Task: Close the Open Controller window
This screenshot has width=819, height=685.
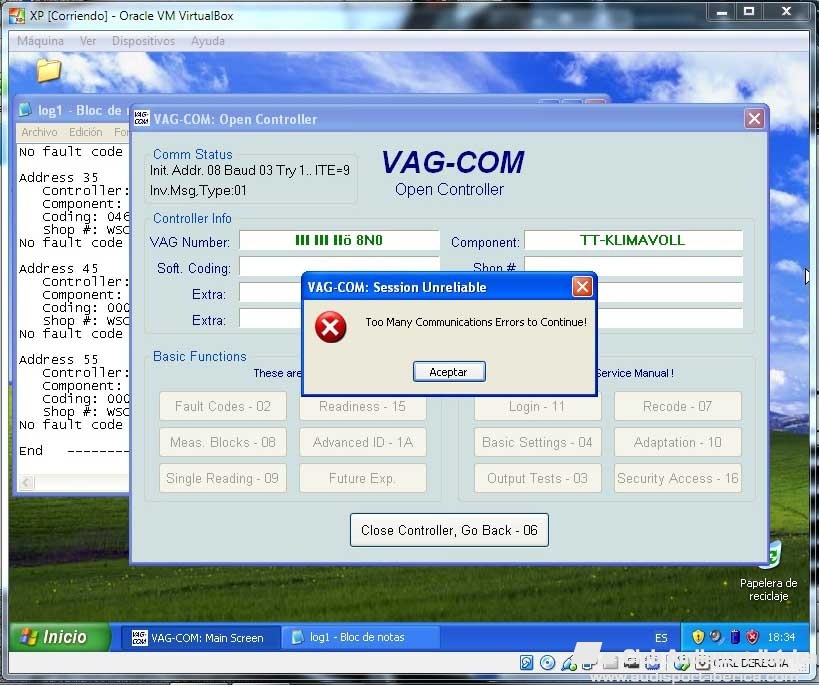Action: click(754, 119)
